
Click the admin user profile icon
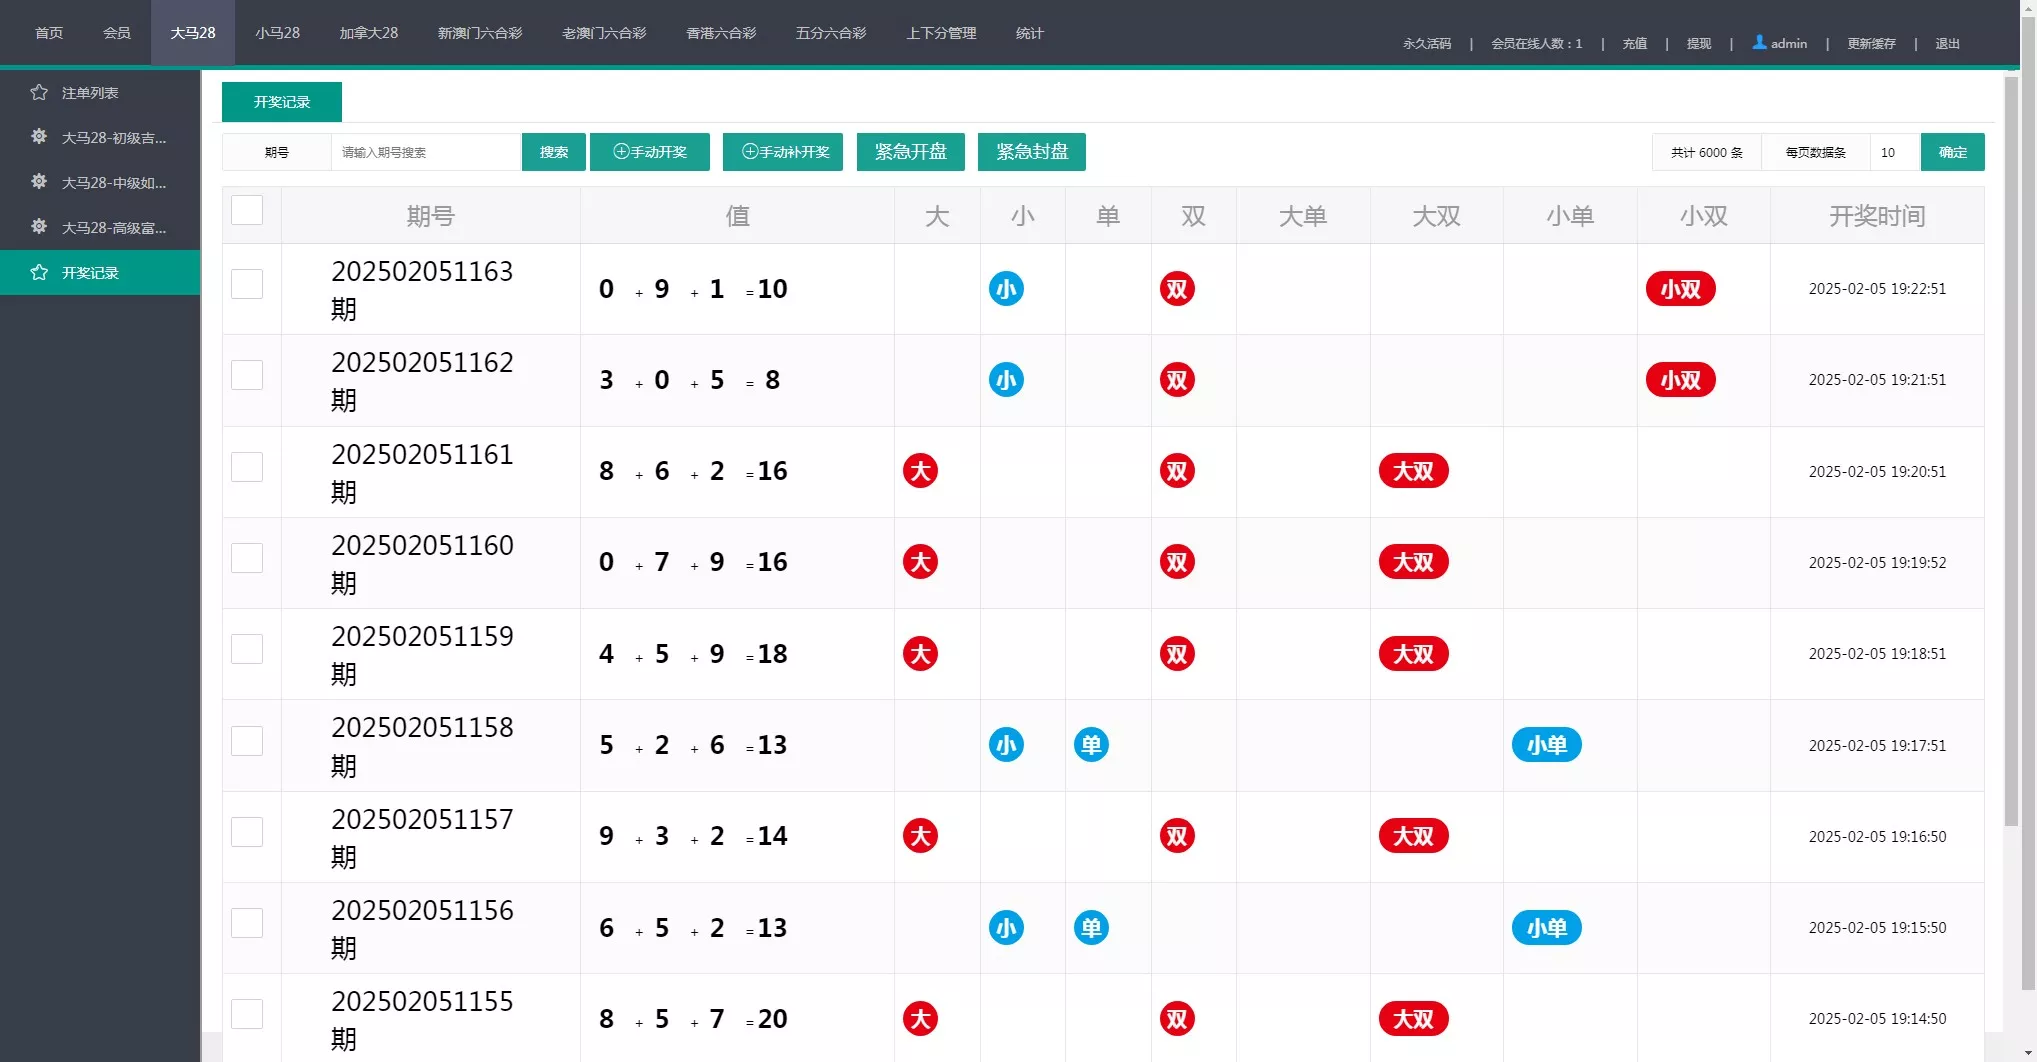tap(1759, 43)
